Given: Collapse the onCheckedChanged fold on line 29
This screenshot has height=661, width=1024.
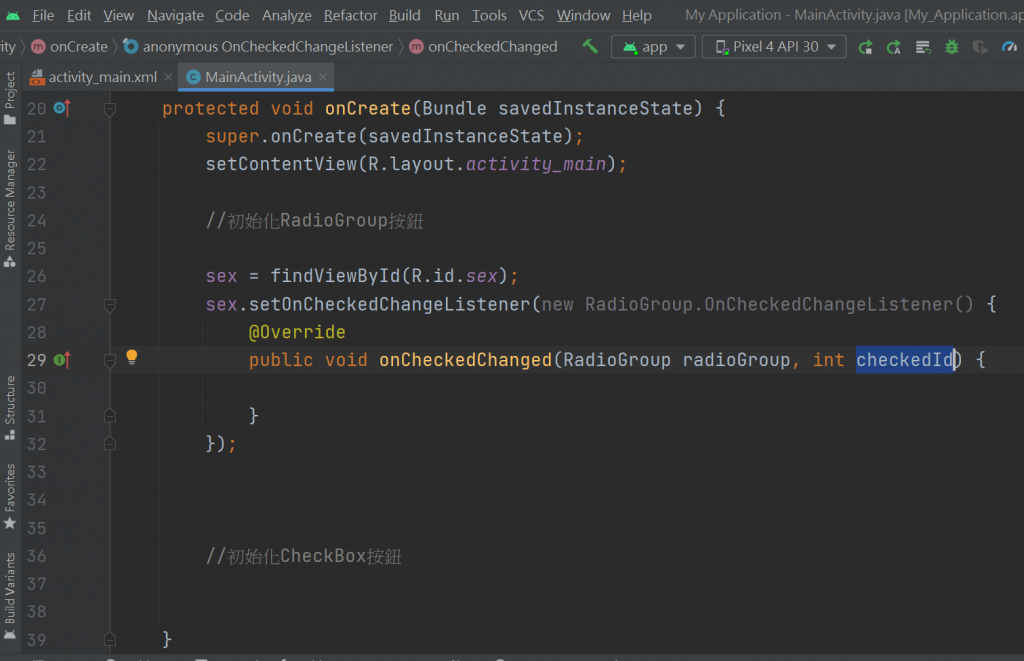Looking at the screenshot, I should point(110,360).
